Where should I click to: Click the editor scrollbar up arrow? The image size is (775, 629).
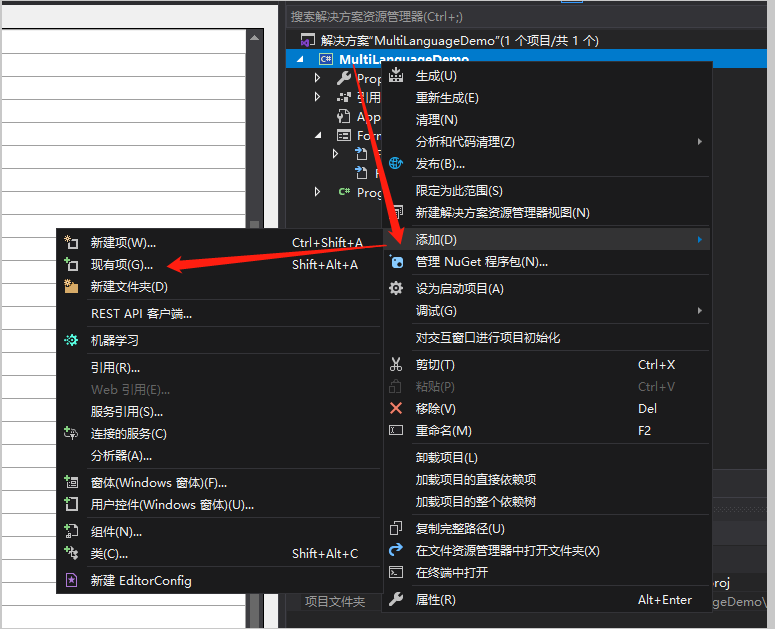point(254,38)
